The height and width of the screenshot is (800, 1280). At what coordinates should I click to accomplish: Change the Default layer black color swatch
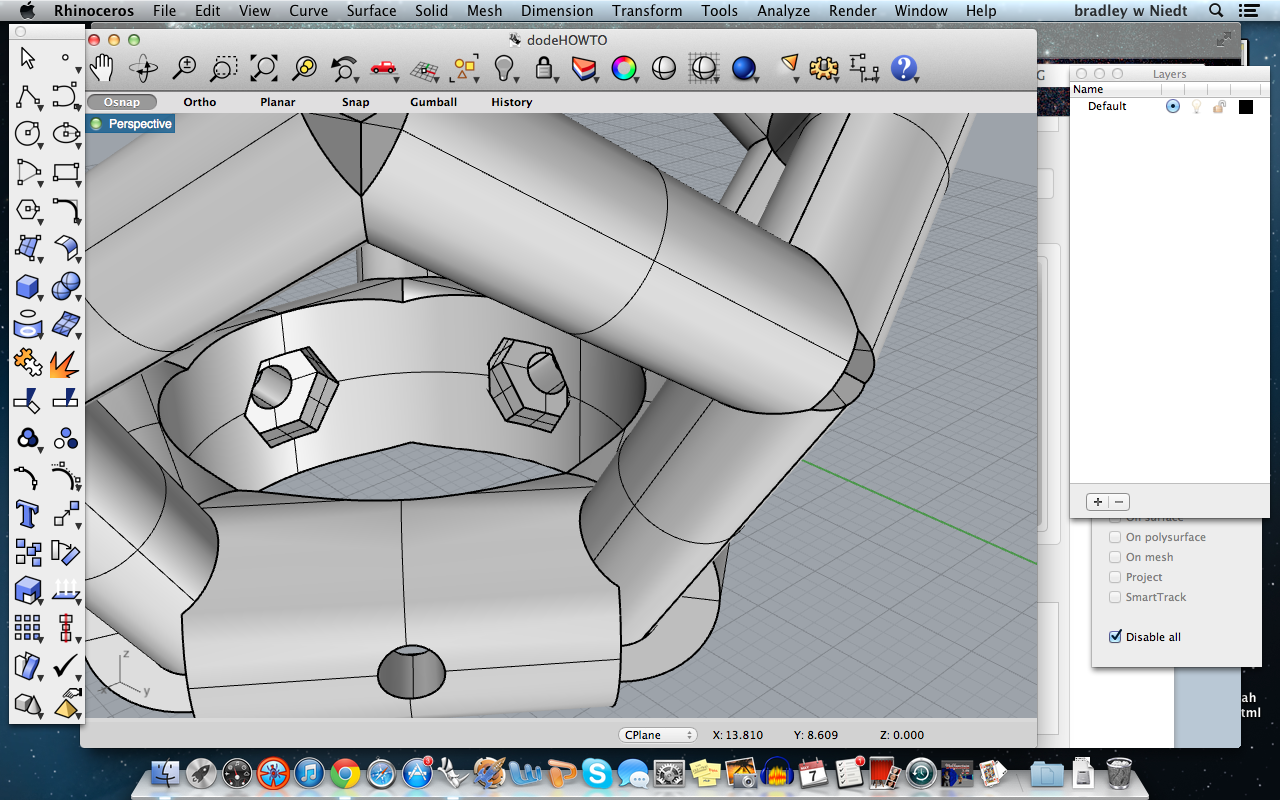[1245, 106]
